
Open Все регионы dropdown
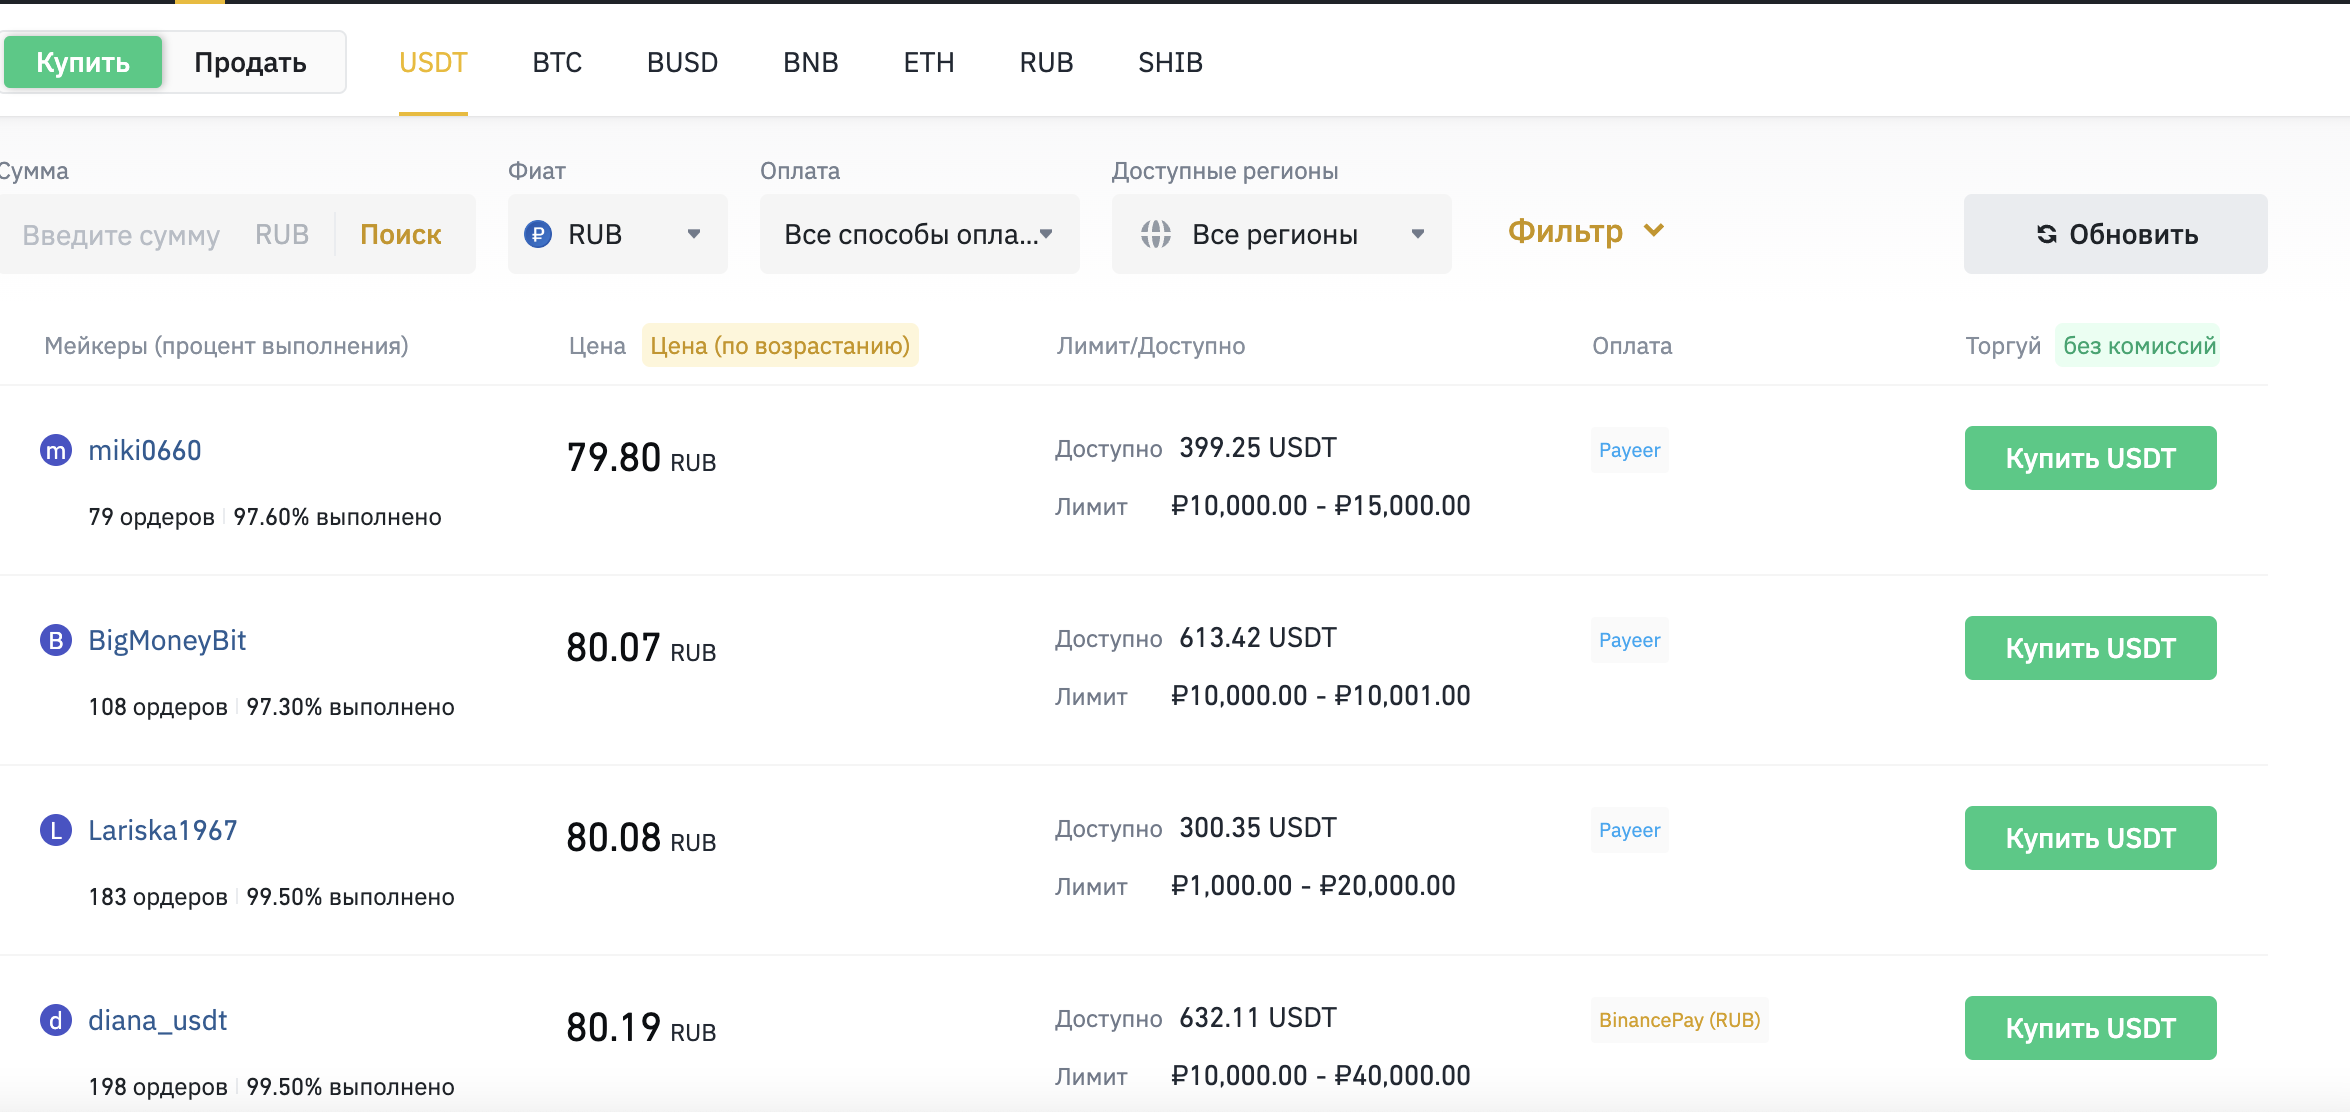click(1281, 234)
